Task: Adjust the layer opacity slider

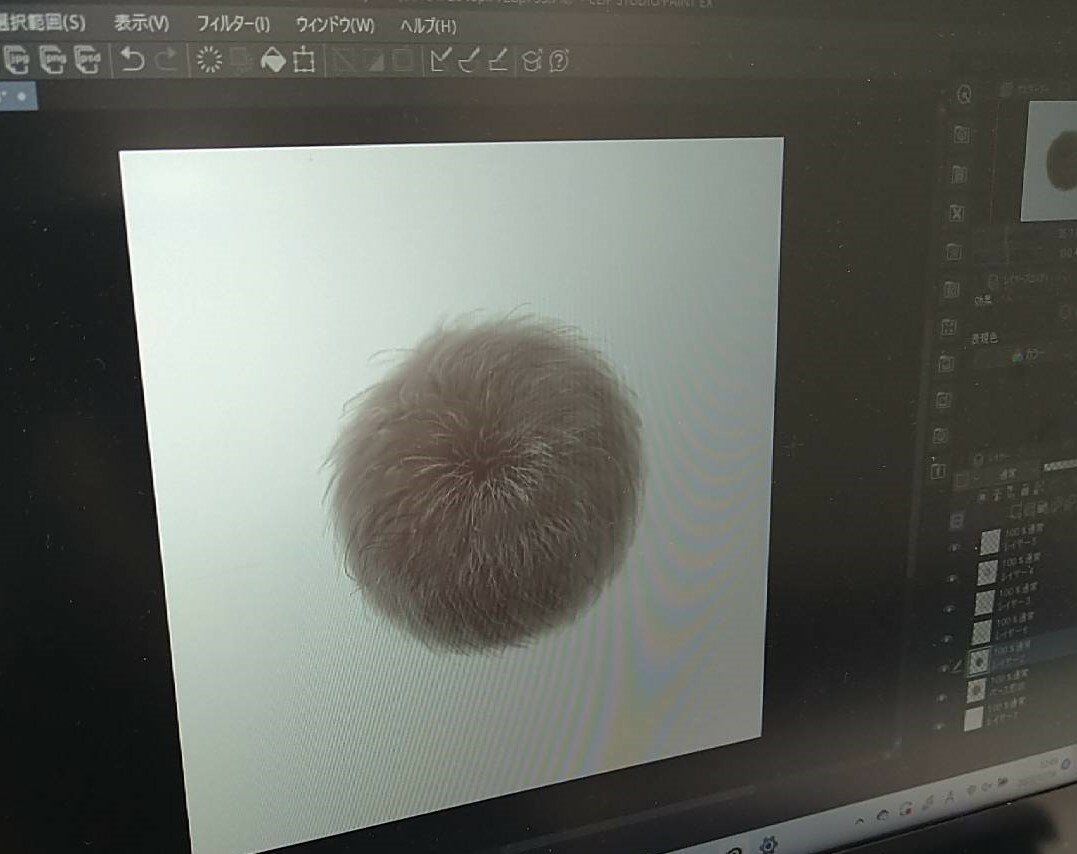Action: pos(1060,467)
